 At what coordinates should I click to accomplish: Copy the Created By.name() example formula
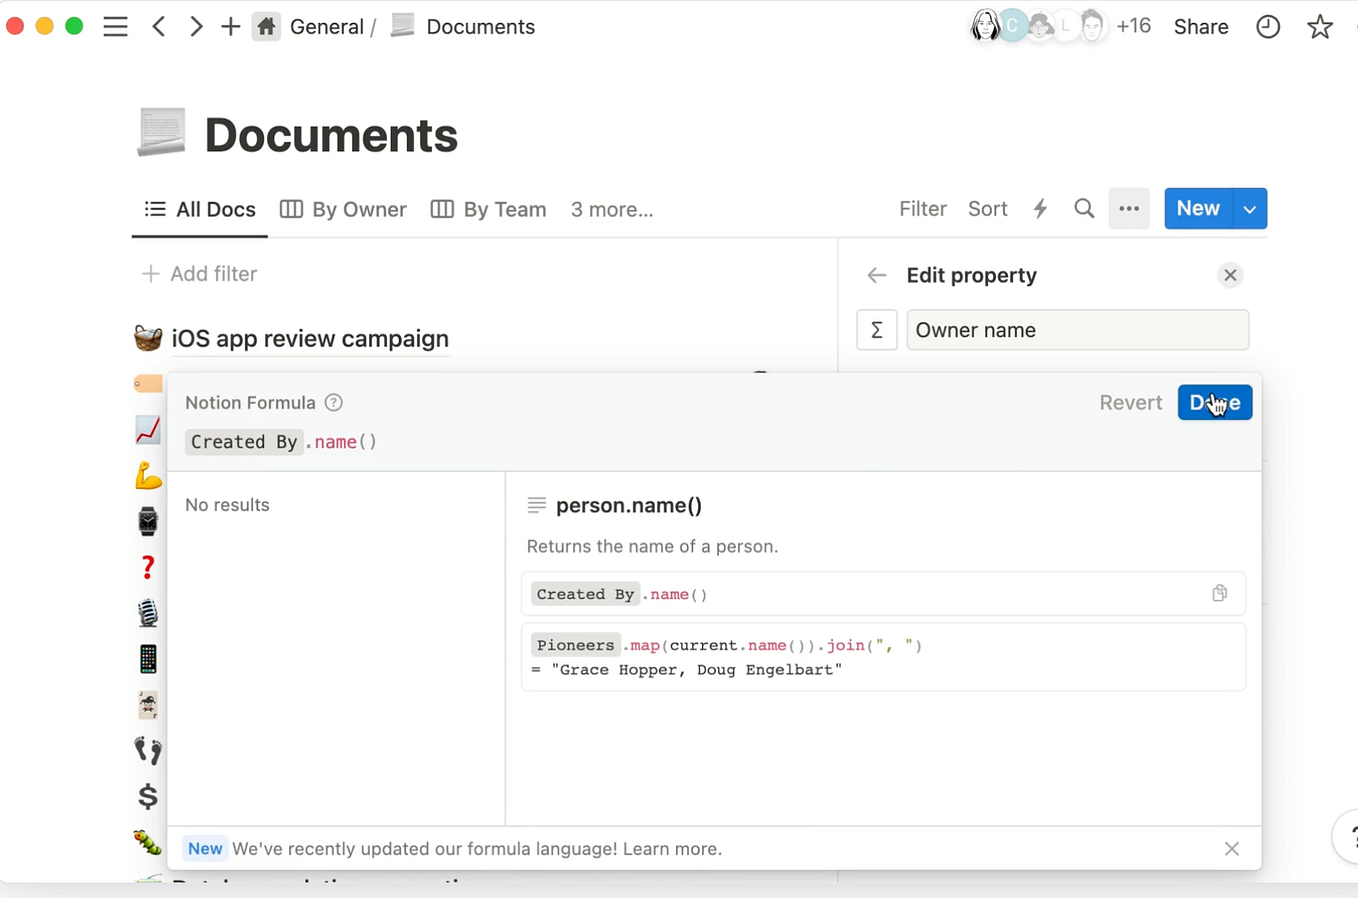[1219, 593]
